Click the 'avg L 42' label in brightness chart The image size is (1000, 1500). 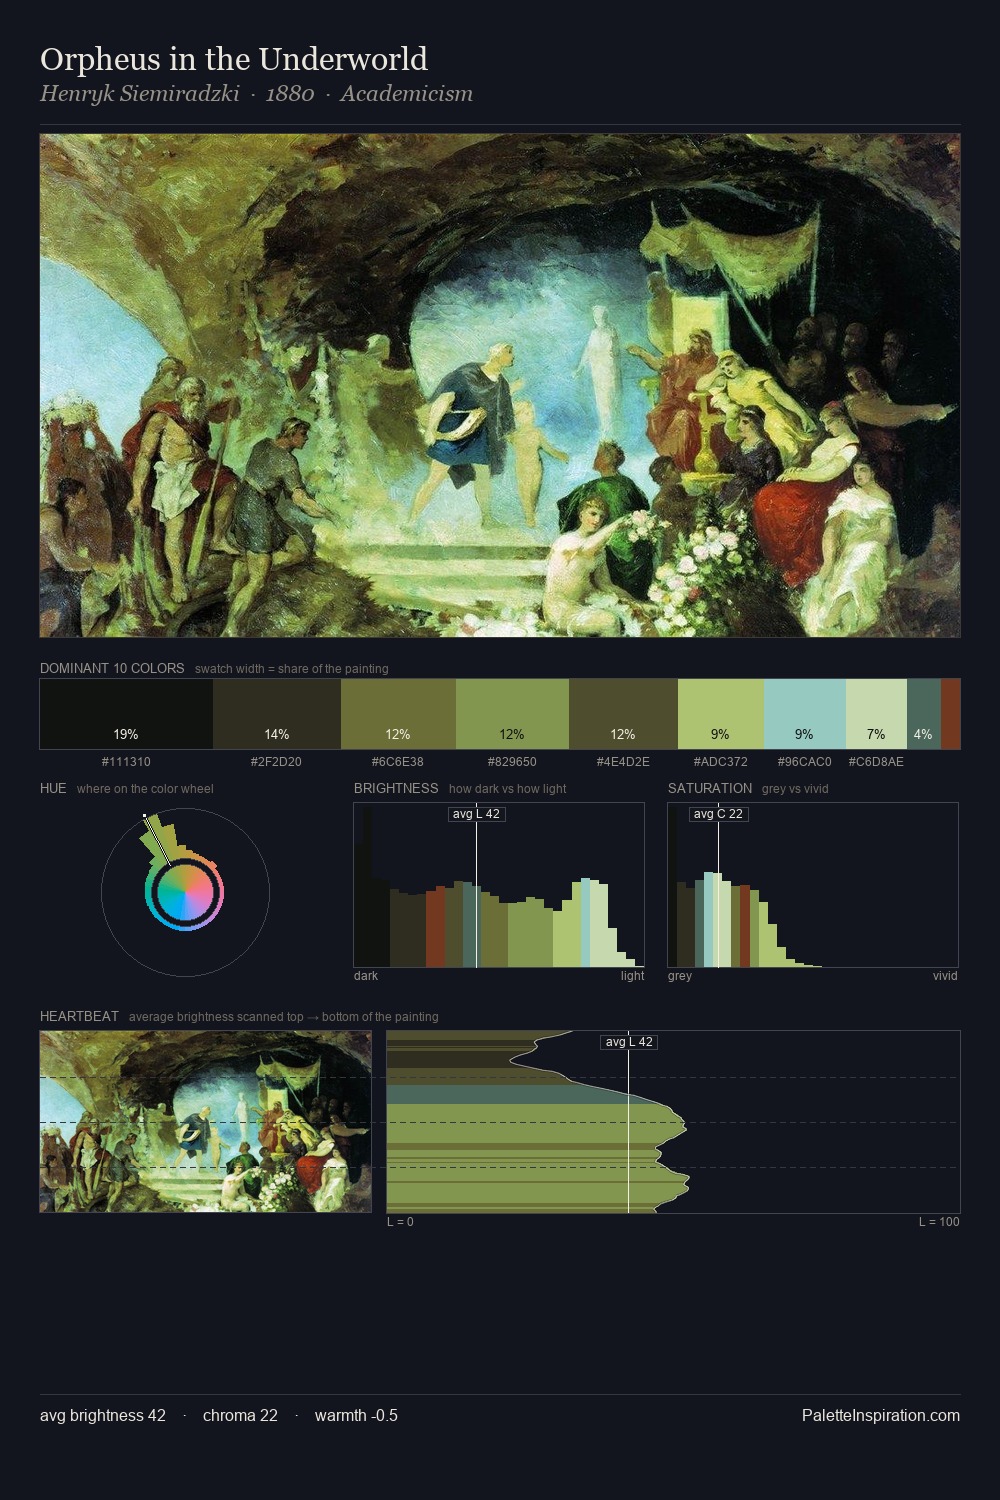click(x=476, y=814)
